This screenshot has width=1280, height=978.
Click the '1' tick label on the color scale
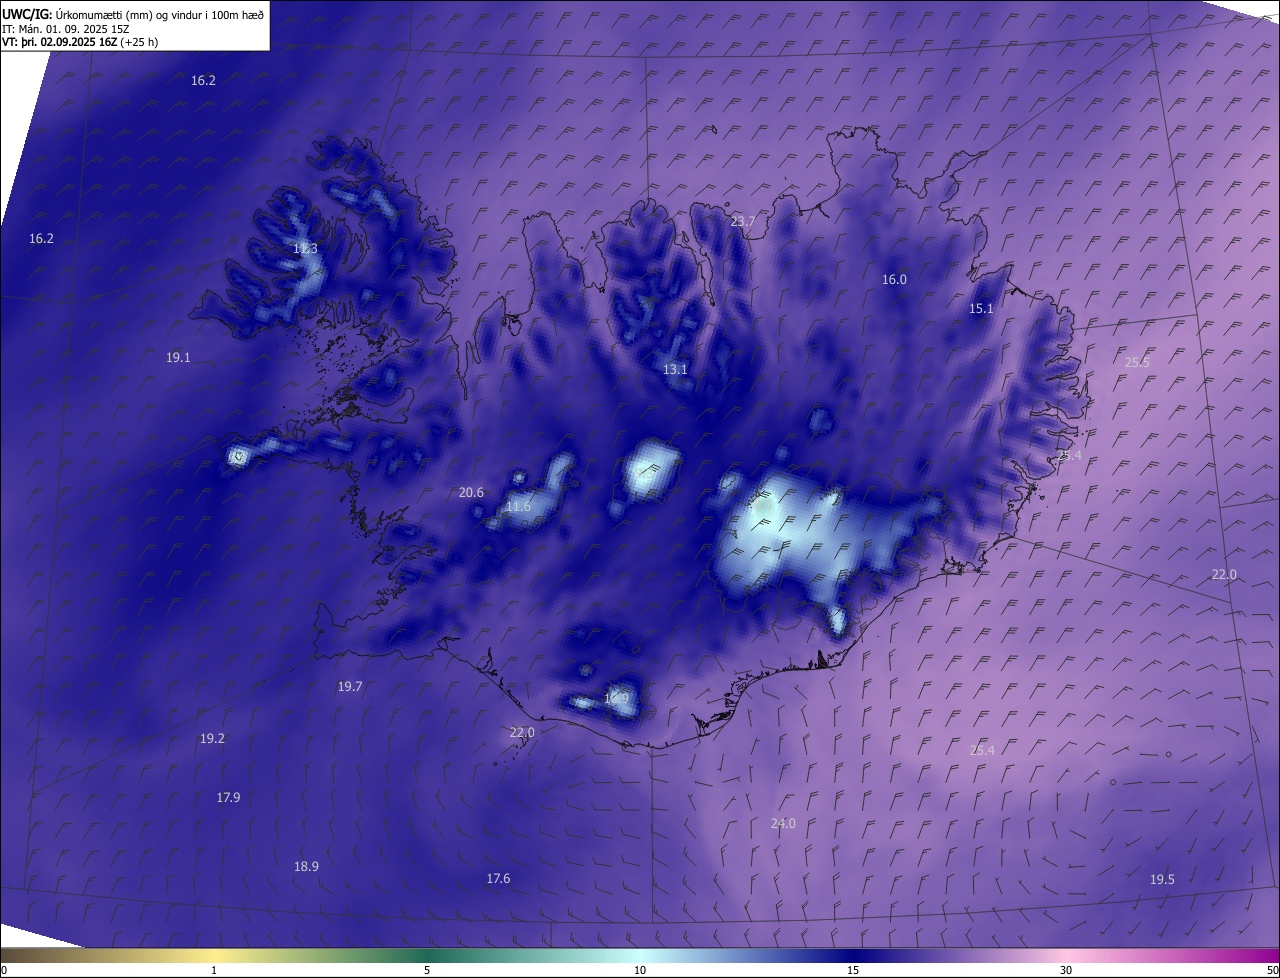tap(214, 971)
